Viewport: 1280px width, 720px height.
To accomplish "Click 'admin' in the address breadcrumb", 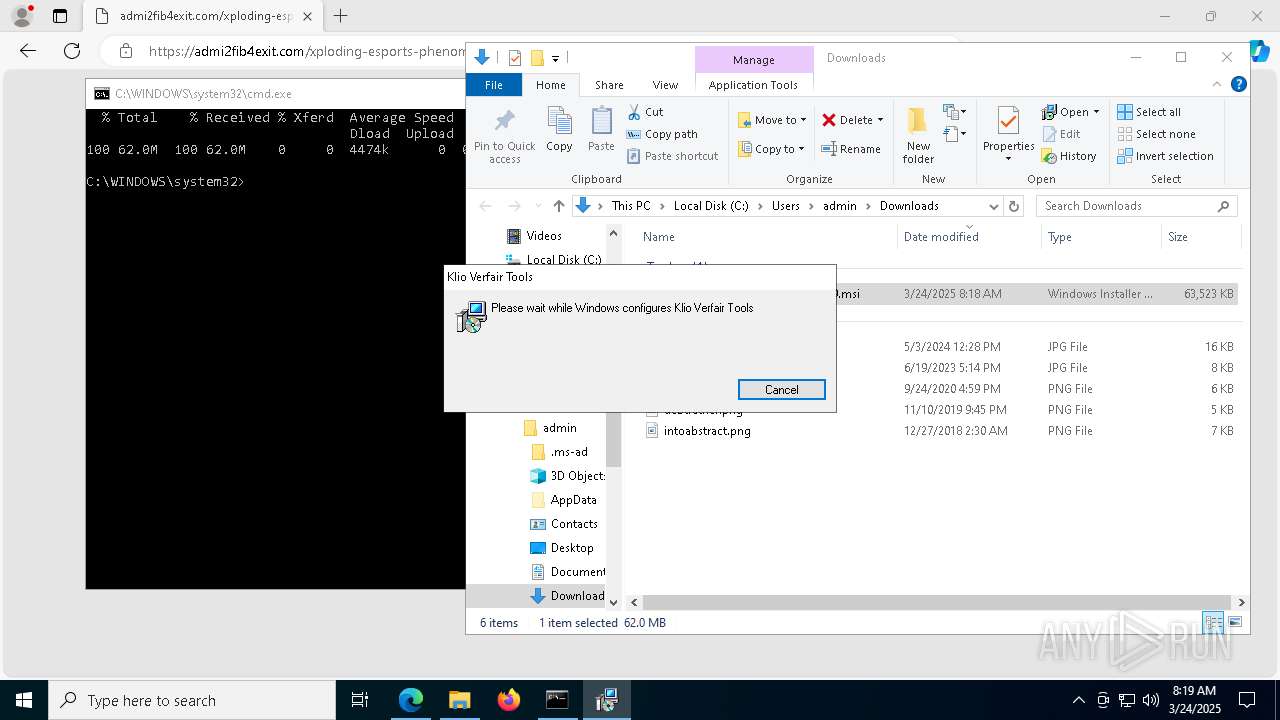I will pos(840,206).
